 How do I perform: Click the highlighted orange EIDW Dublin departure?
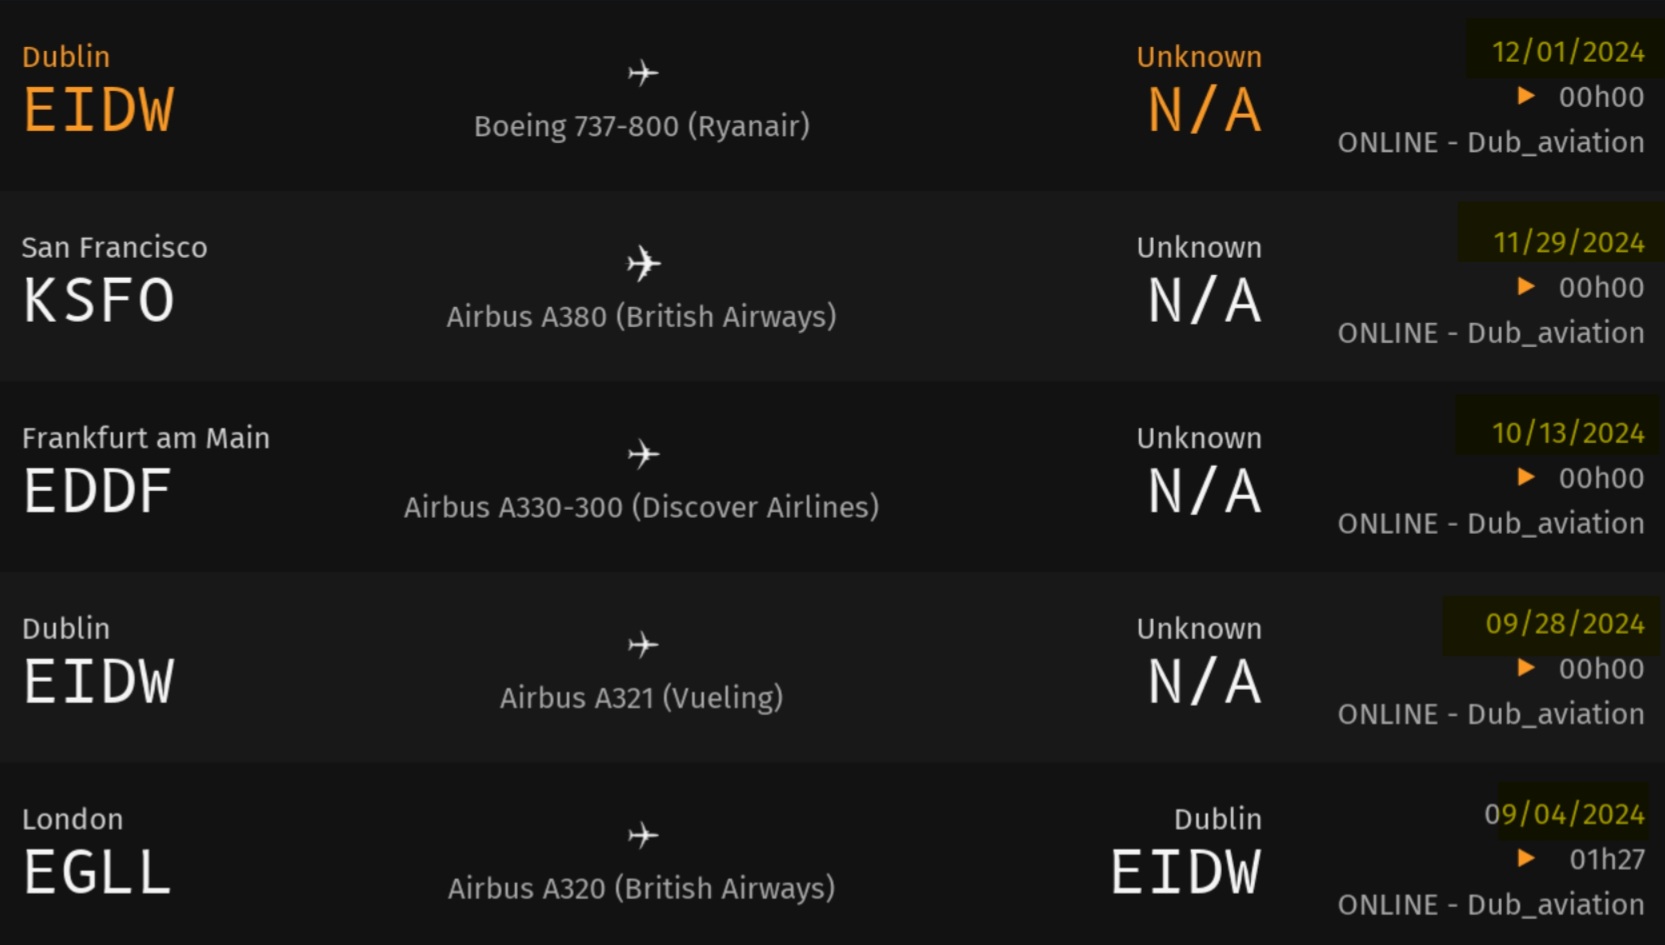click(99, 110)
